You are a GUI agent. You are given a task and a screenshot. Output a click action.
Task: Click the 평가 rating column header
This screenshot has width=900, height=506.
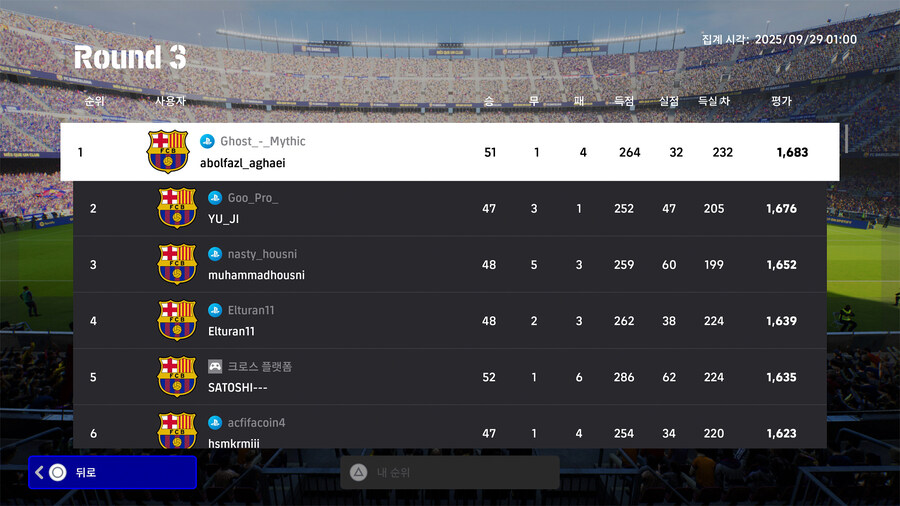(x=781, y=101)
